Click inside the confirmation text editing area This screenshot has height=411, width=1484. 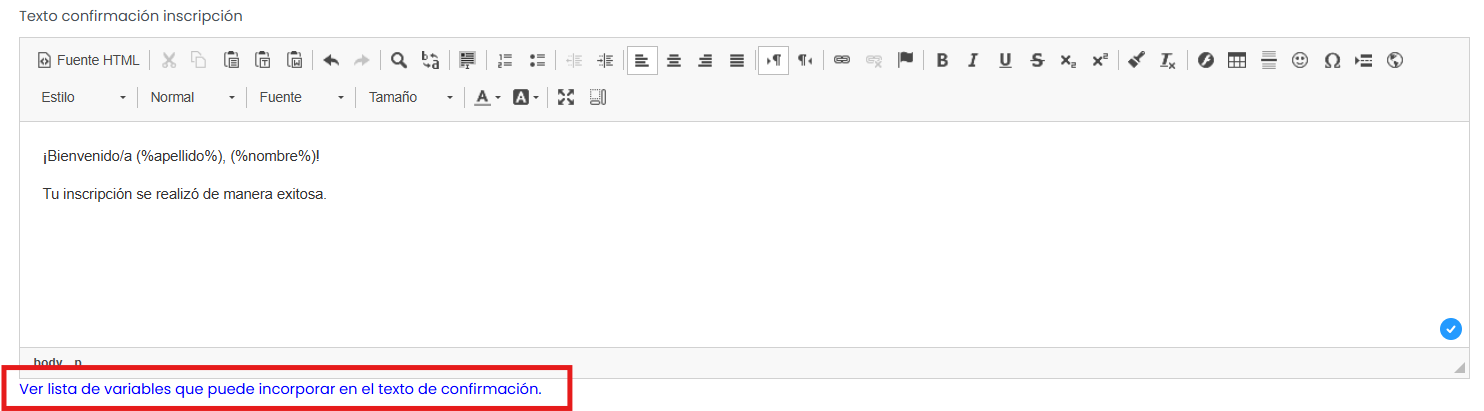744,234
